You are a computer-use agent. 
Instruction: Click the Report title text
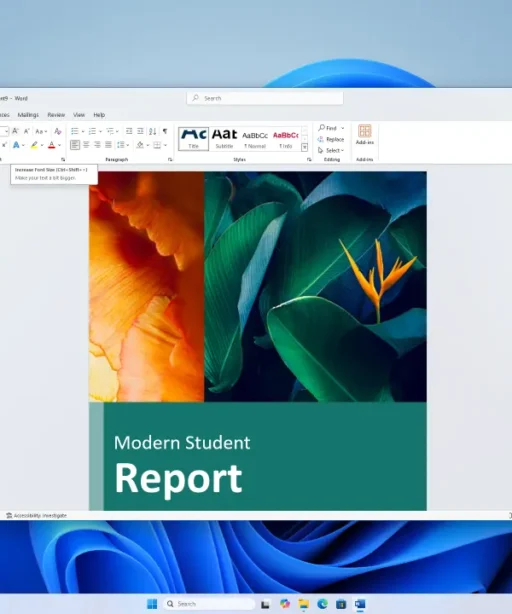178,478
